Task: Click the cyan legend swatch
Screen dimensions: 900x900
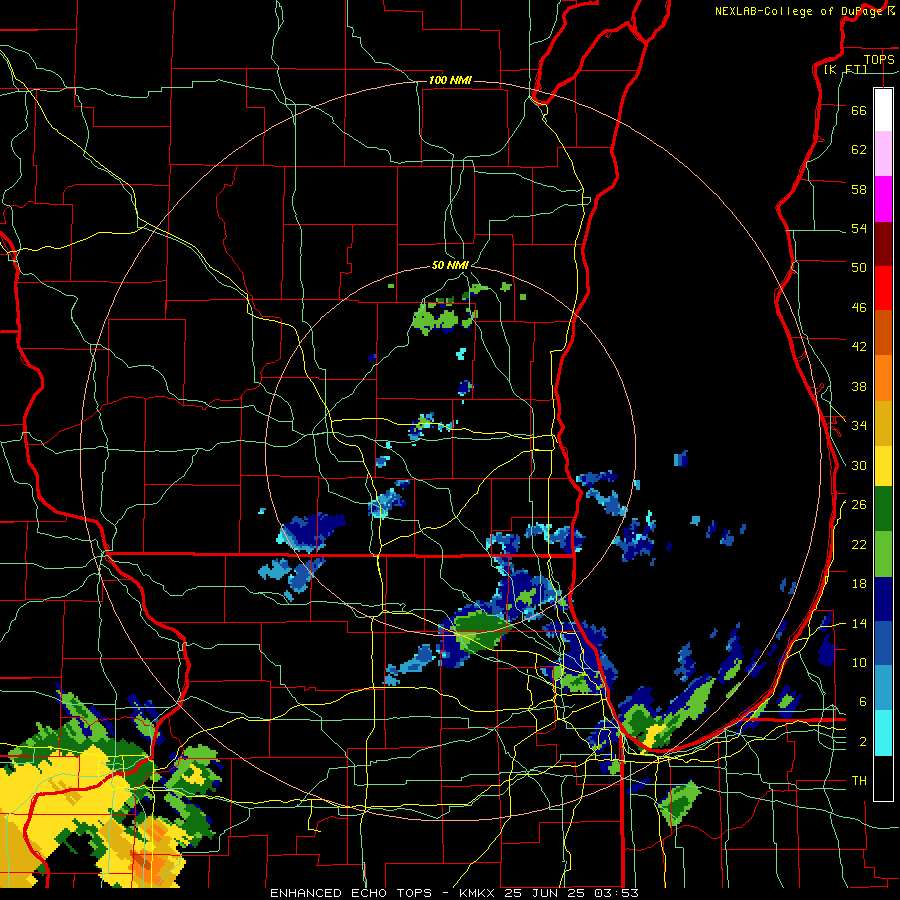Action: pos(883,733)
